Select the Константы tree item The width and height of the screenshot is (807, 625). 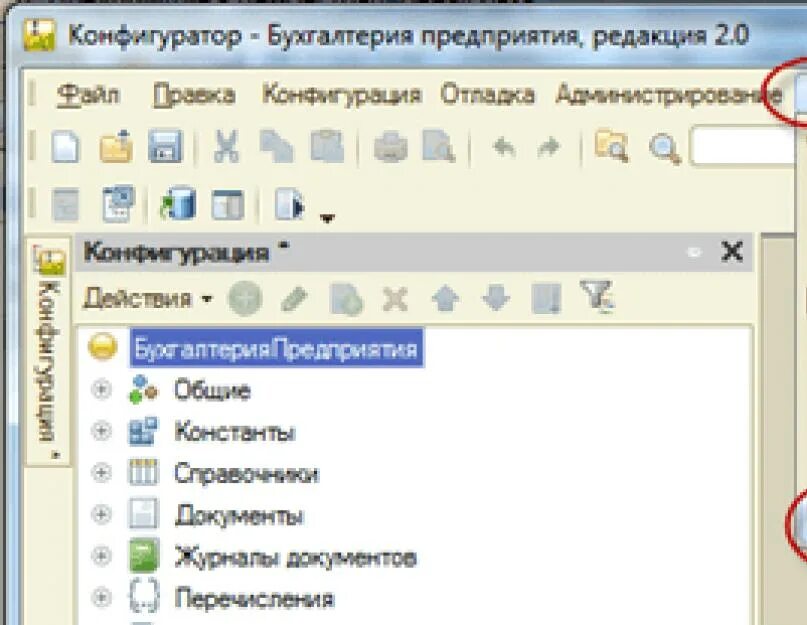pos(235,431)
